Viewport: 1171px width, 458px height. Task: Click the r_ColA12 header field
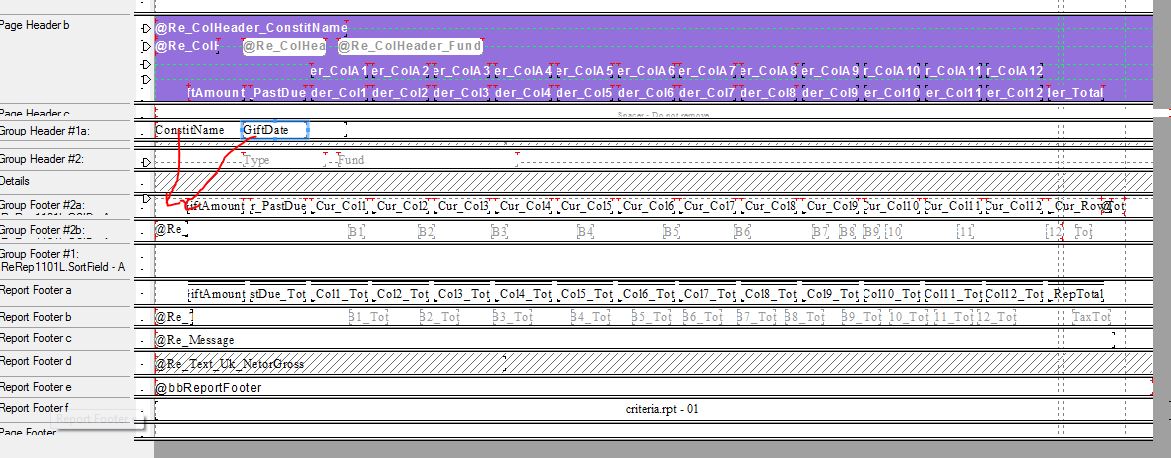pyautogui.click(x=1014, y=71)
